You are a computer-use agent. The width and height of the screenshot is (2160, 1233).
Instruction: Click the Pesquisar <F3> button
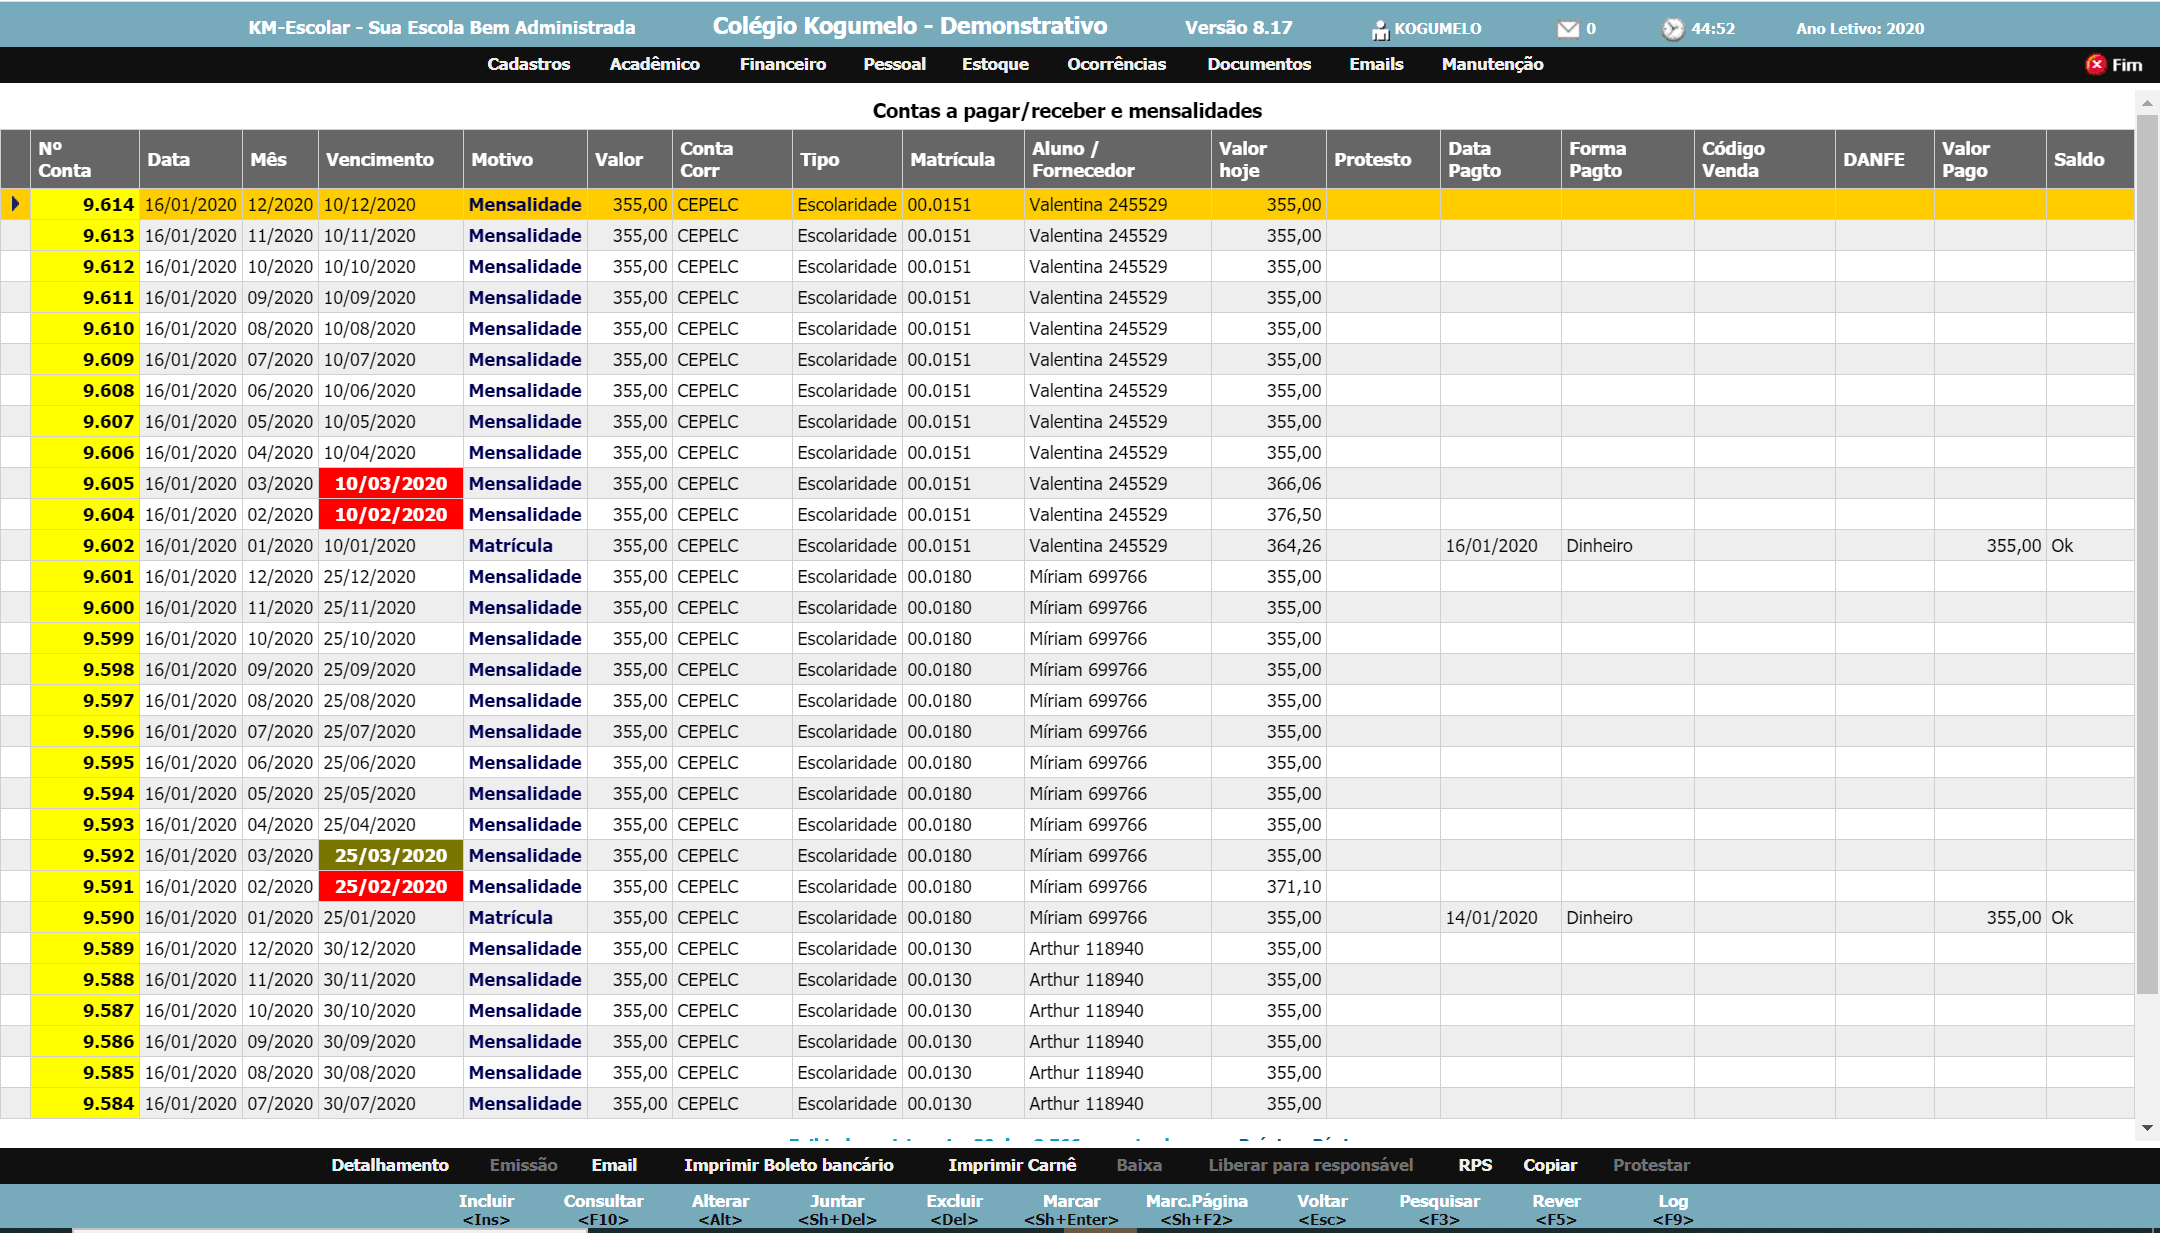[x=1439, y=1209]
